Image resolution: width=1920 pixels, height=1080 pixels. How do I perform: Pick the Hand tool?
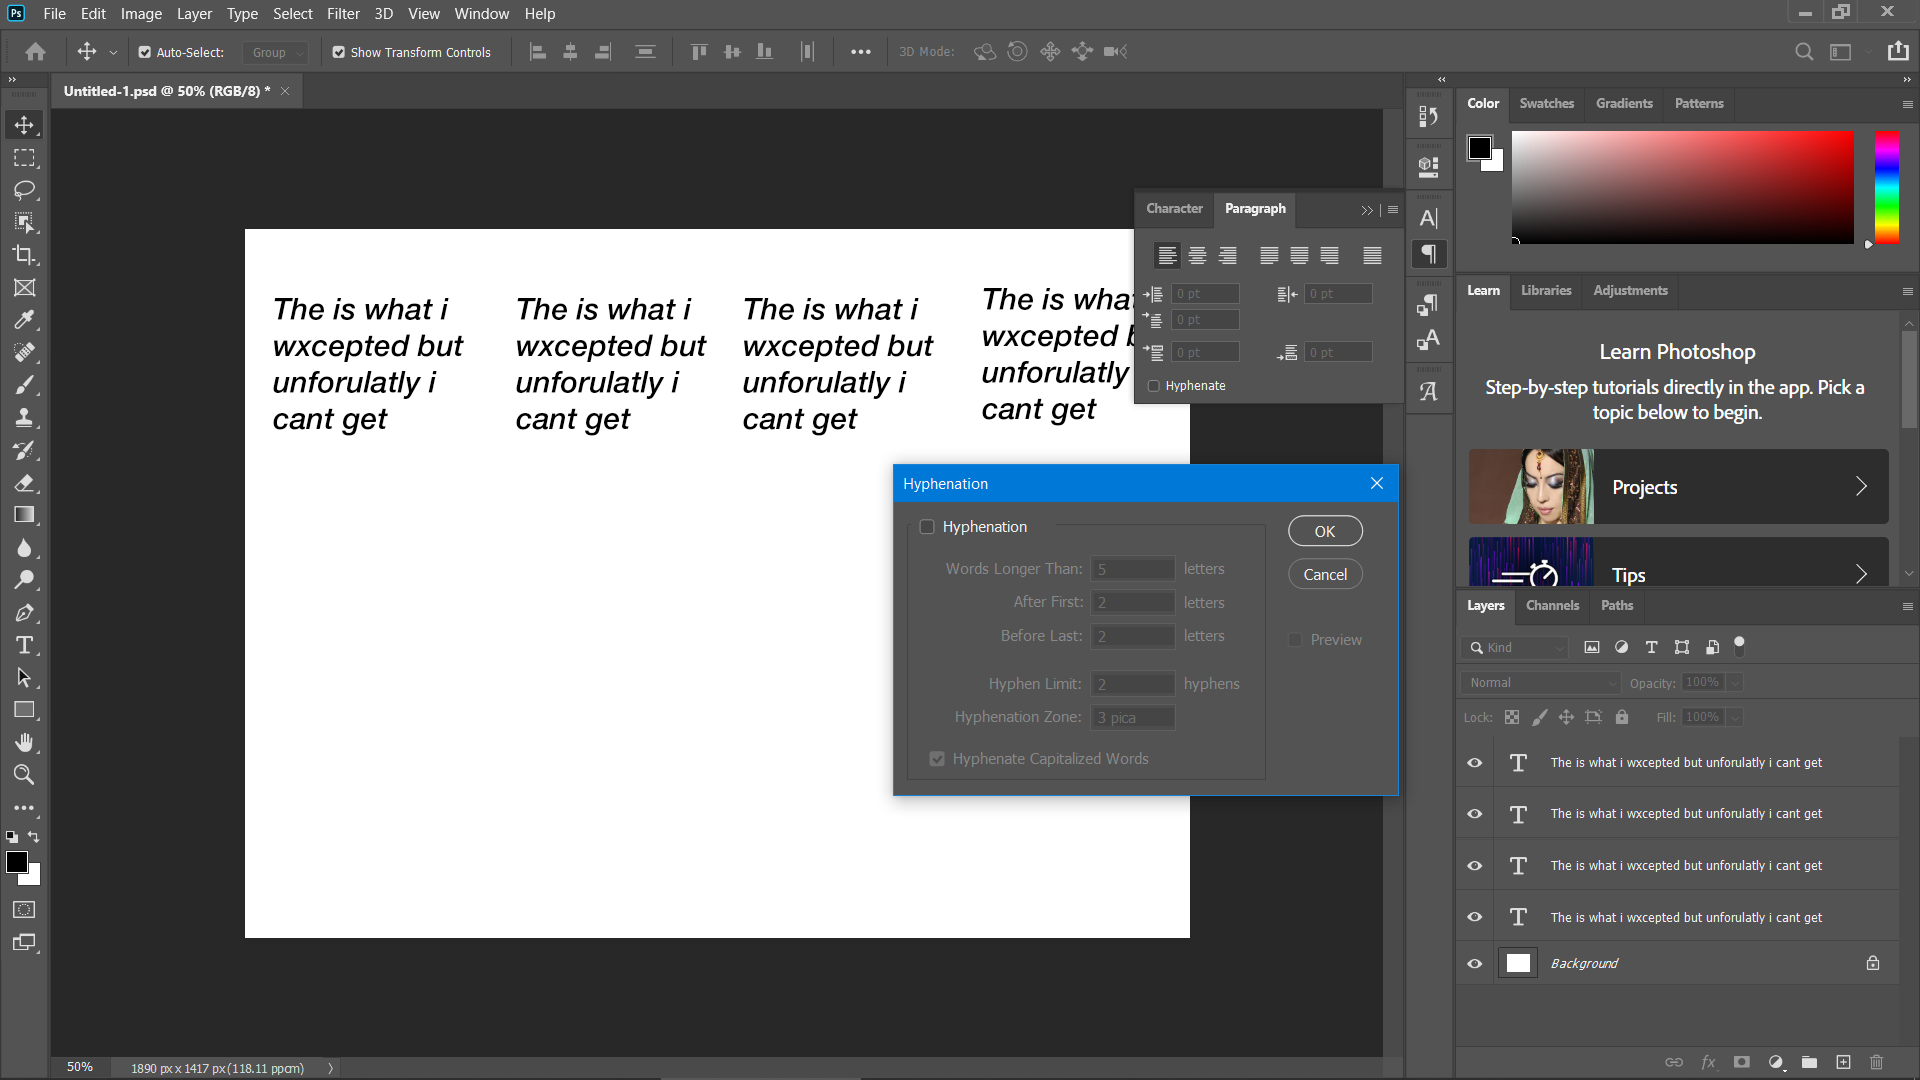pos(24,742)
